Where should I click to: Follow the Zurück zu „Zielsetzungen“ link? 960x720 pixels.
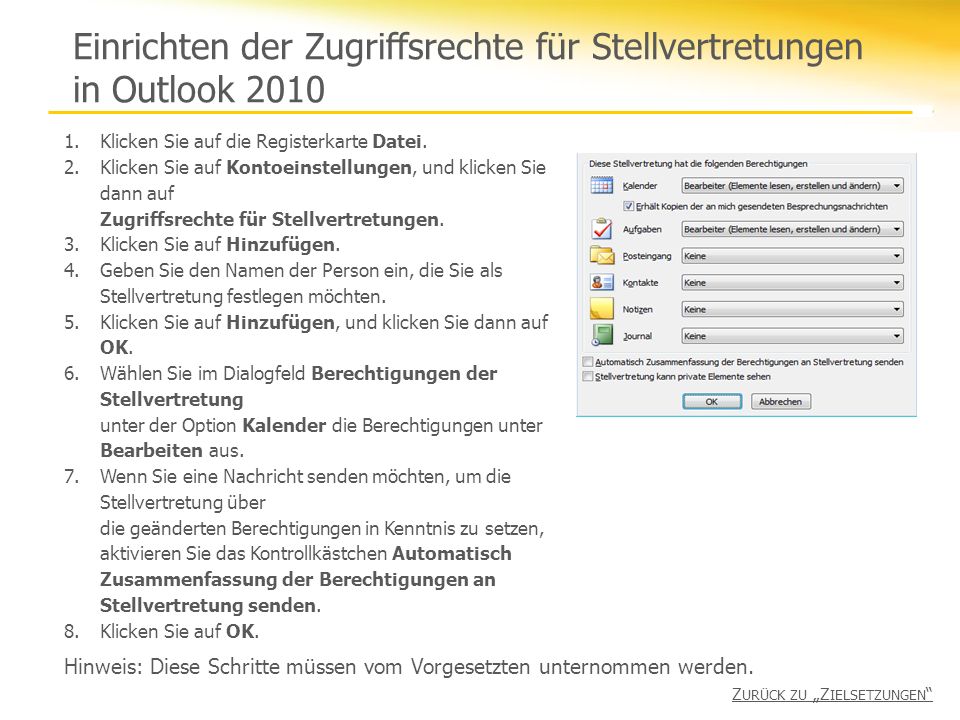point(832,694)
